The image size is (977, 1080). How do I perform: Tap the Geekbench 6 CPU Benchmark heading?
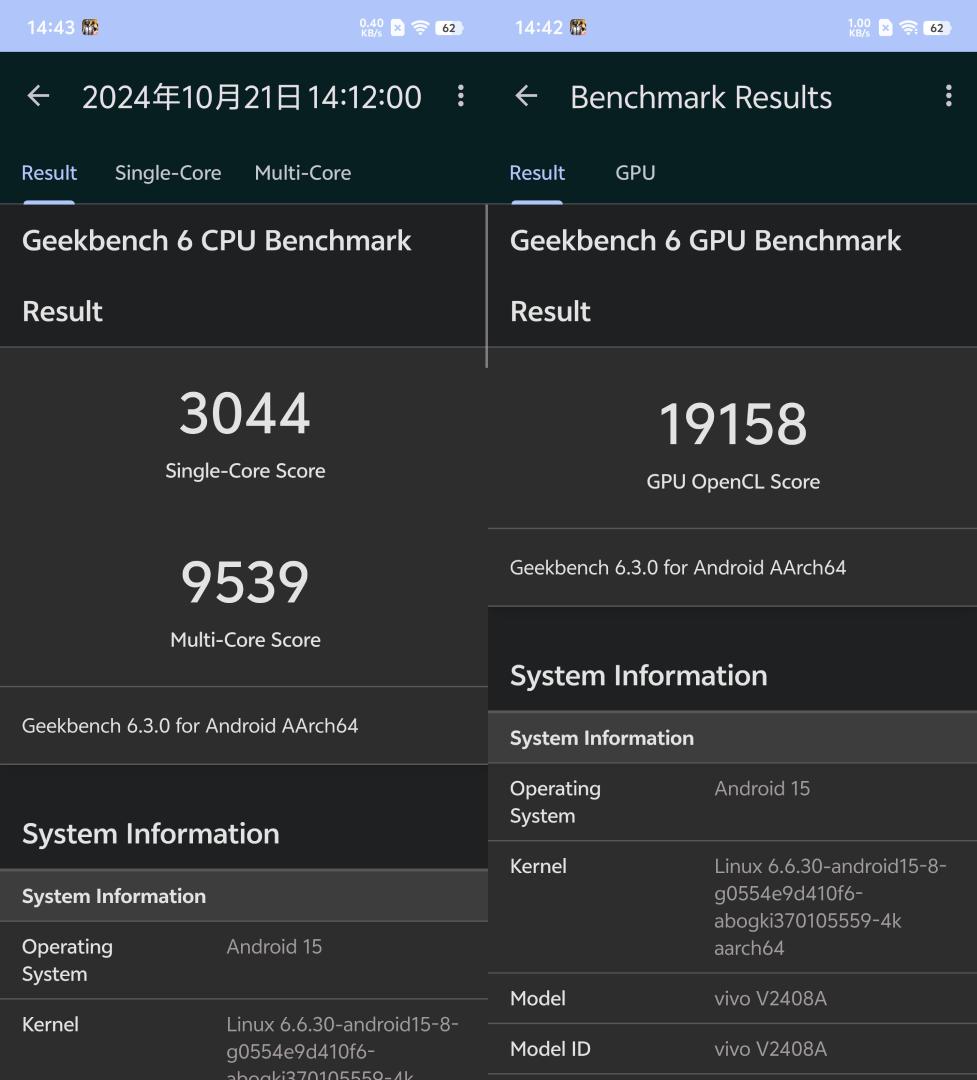(216, 241)
